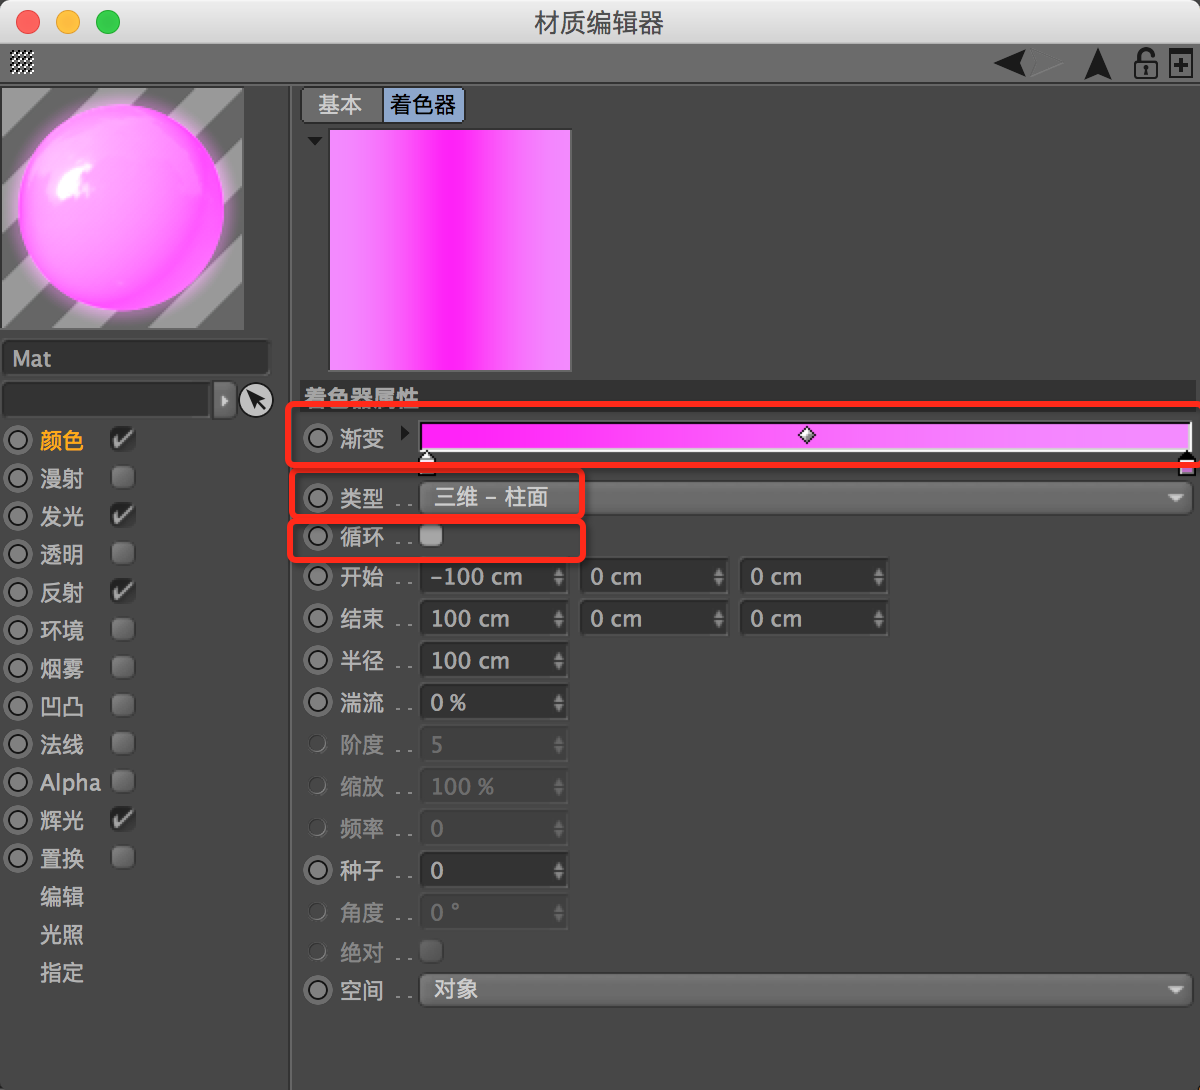The image size is (1200, 1090).
Task: Click the keyframe dot next to 空间
Action: [x=318, y=991]
